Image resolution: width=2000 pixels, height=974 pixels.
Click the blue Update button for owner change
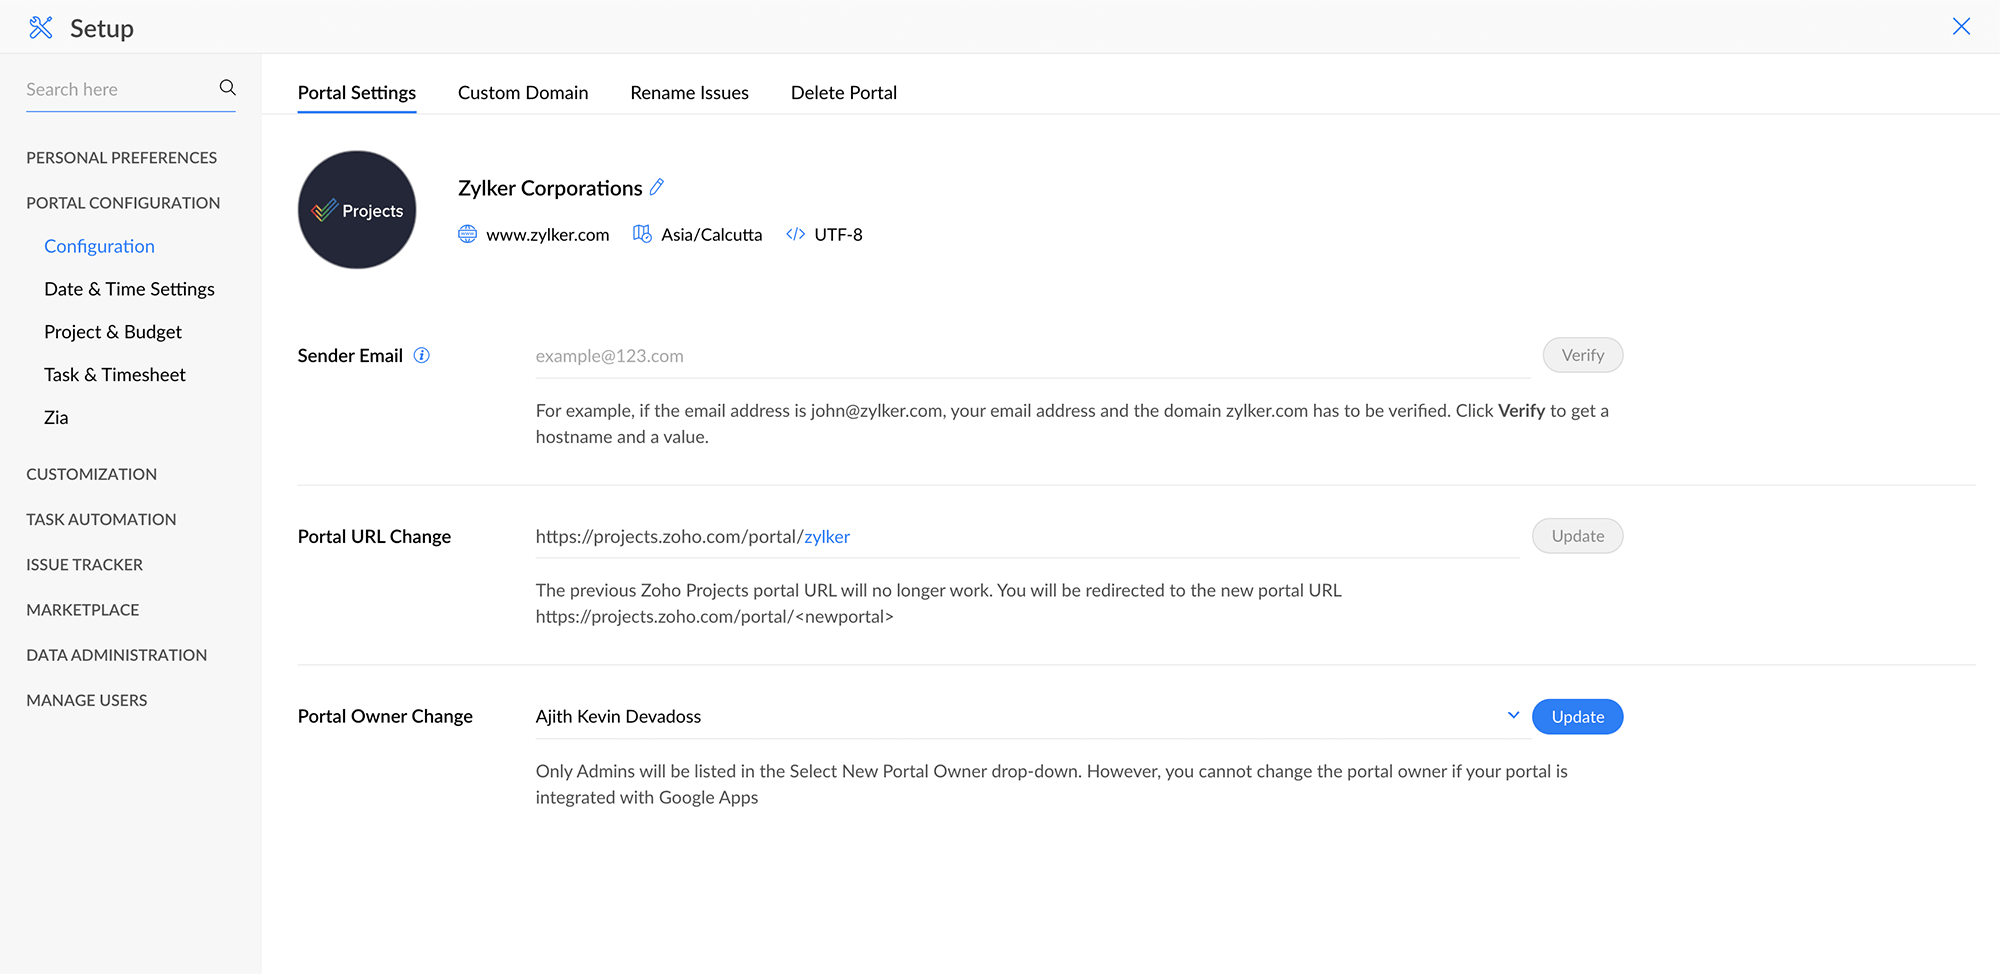[x=1577, y=717]
